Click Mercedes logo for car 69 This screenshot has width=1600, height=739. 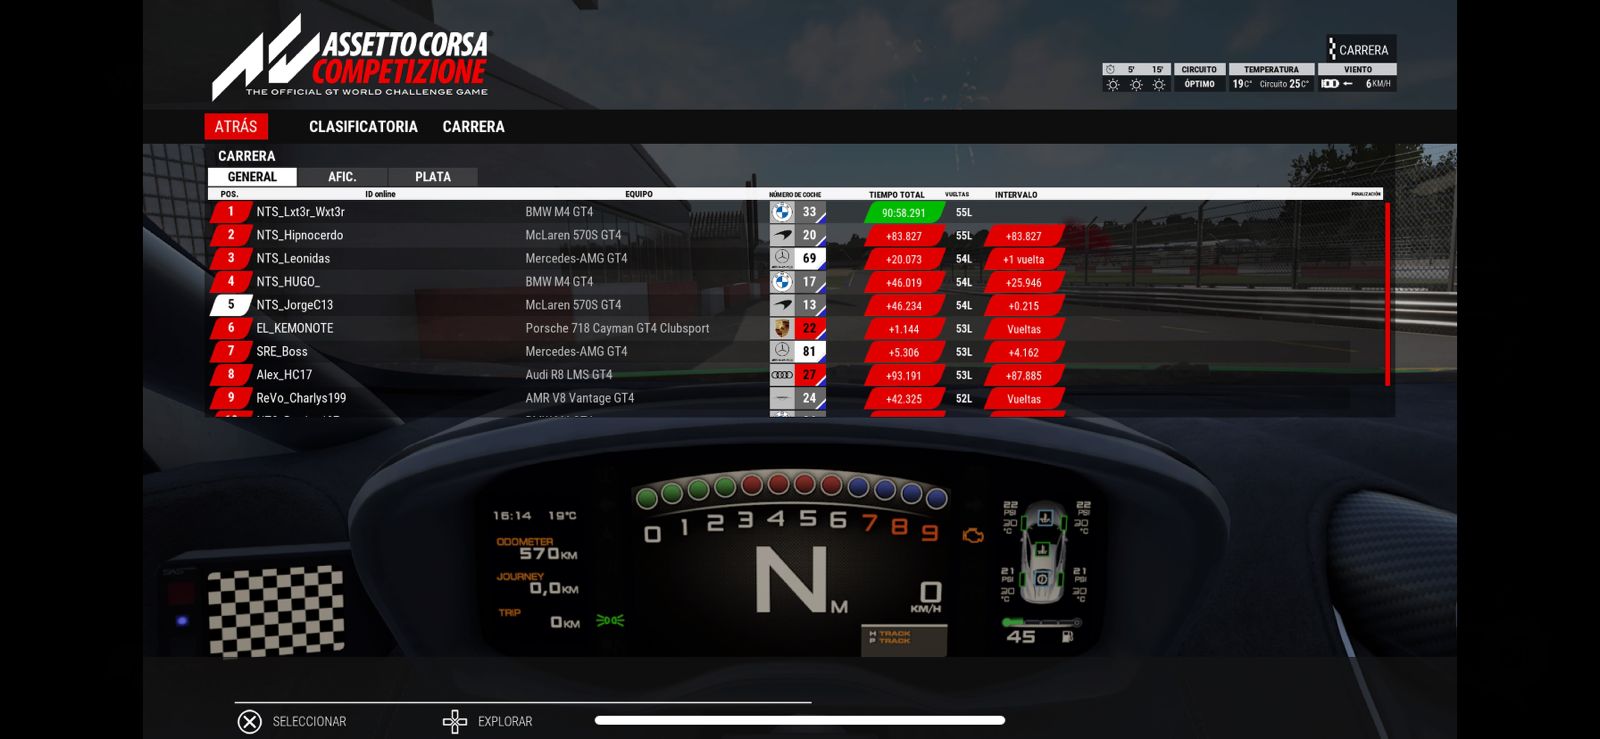782,258
